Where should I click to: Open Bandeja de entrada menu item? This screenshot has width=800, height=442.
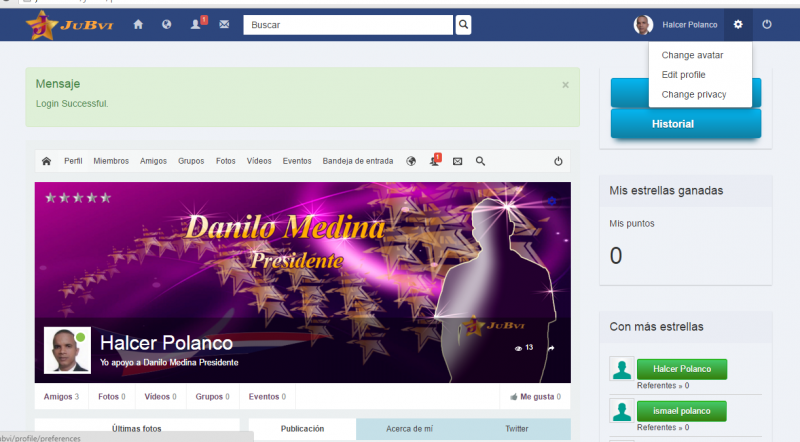pyautogui.click(x=358, y=161)
